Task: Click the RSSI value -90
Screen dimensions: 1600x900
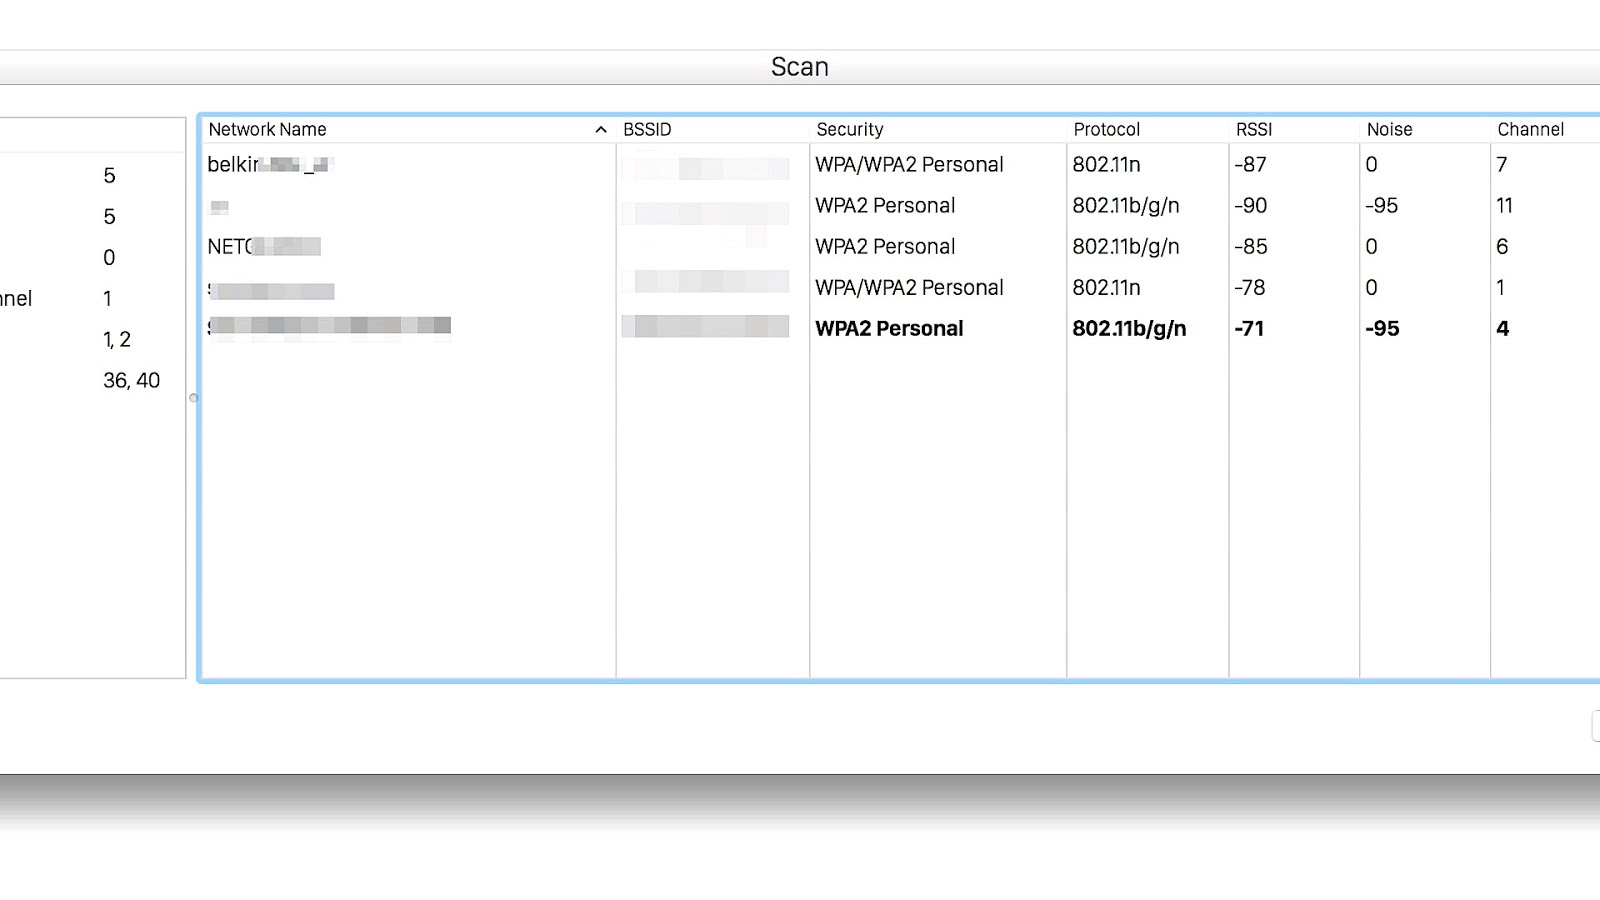Action: coord(1250,206)
